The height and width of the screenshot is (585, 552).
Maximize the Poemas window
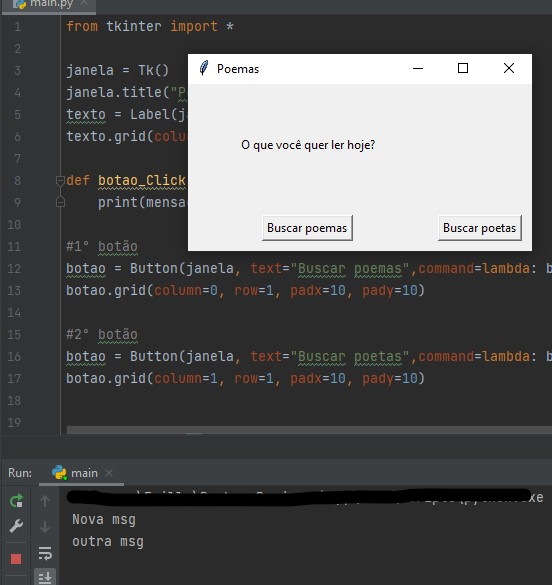coord(463,68)
